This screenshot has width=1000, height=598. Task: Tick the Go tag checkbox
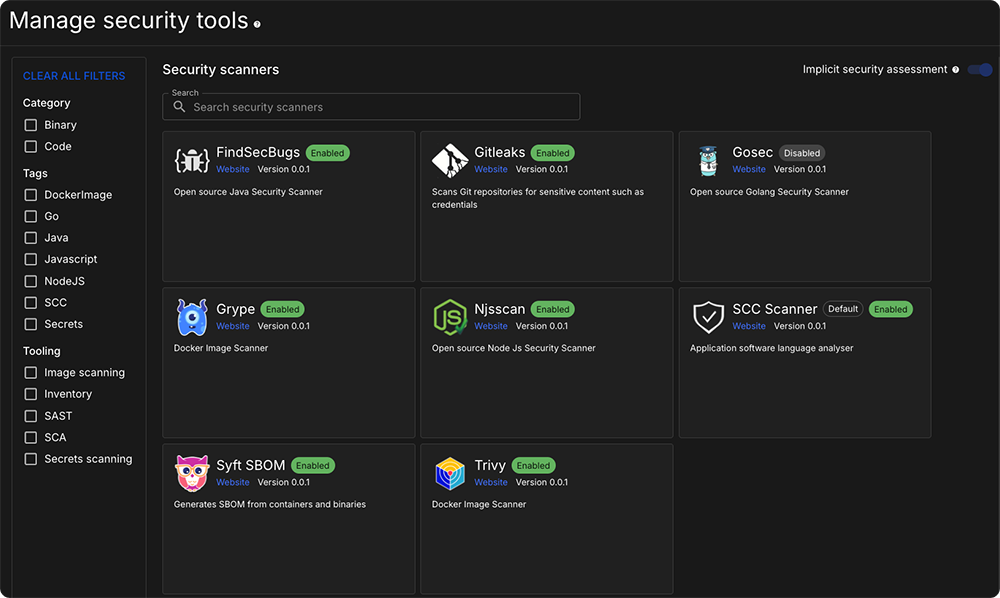click(x=31, y=216)
